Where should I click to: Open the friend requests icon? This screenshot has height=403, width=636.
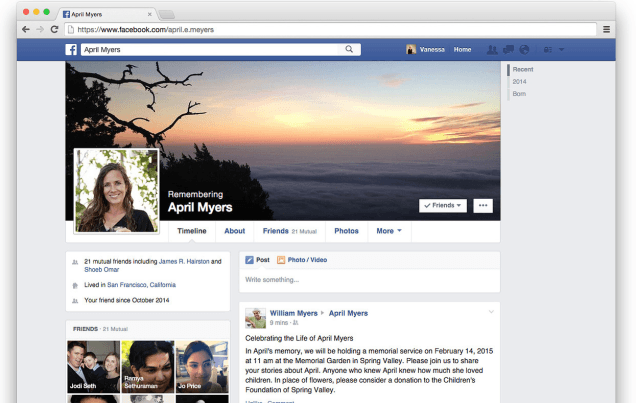click(x=492, y=49)
